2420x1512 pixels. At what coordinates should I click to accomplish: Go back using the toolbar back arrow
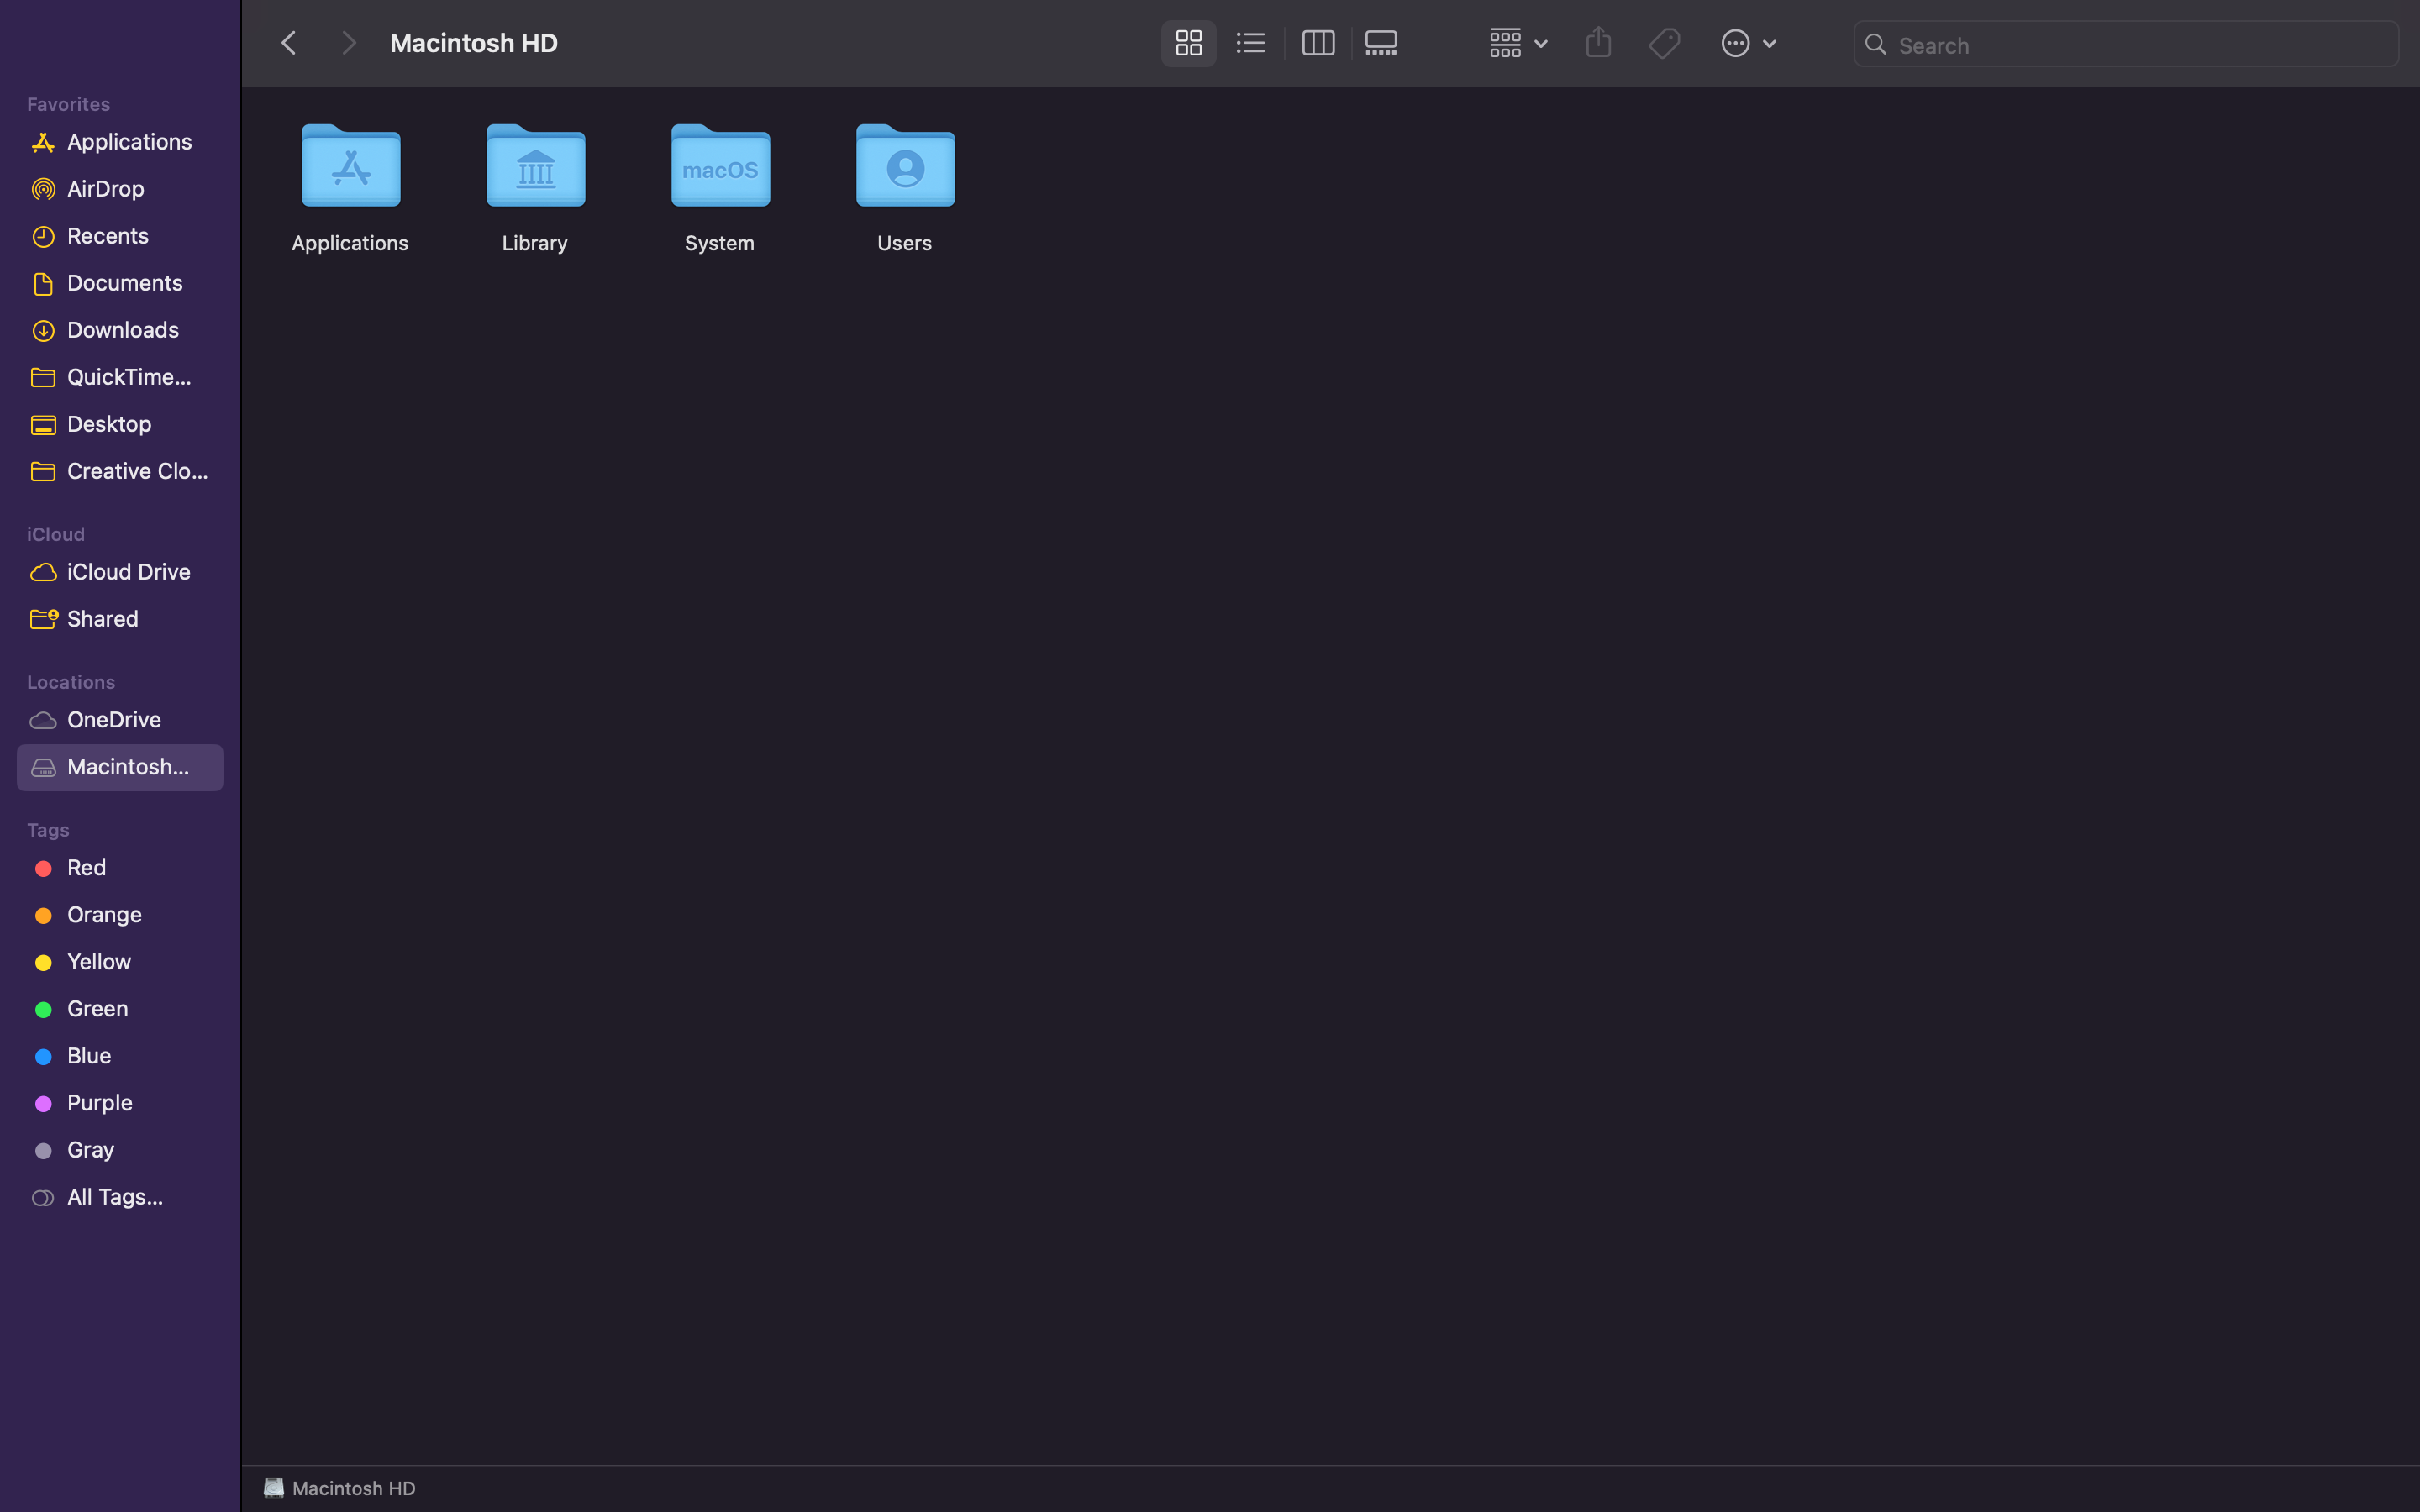point(289,43)
